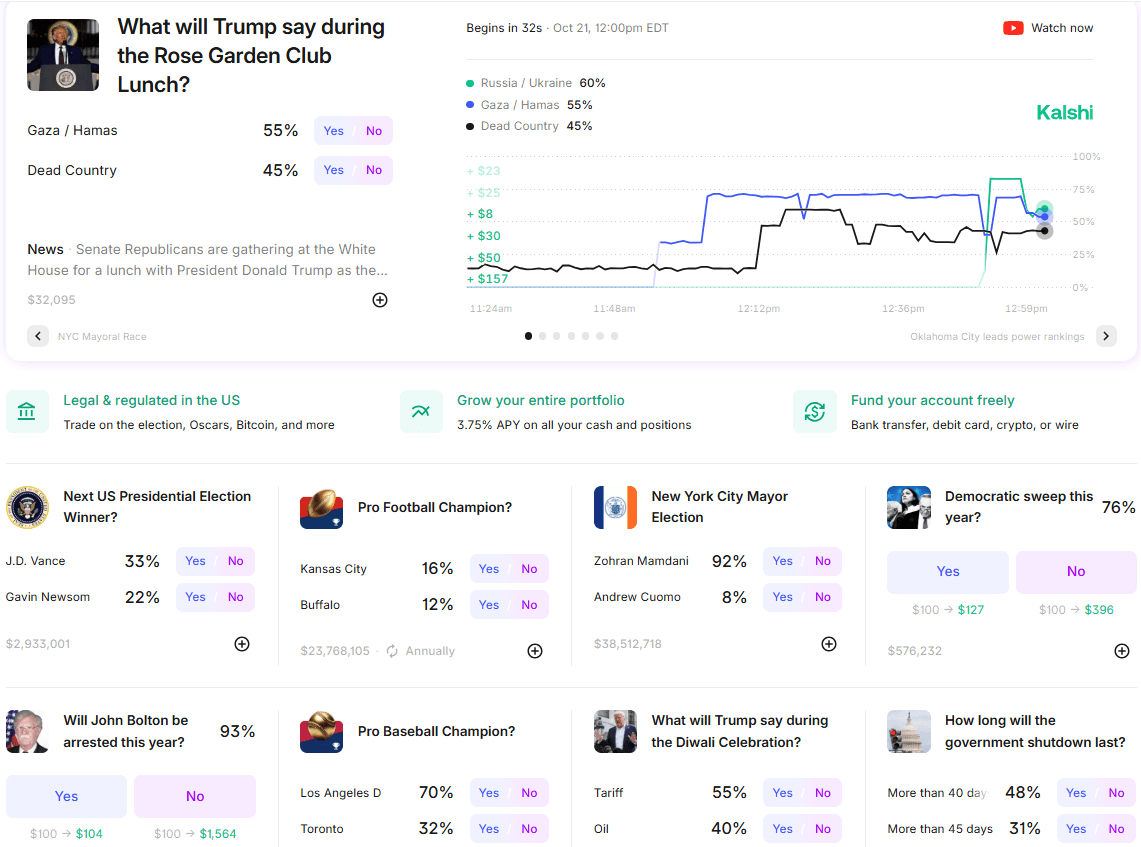1141x847 pixels.
Task: Select No for Dead Country
Action: pos(373,170)
